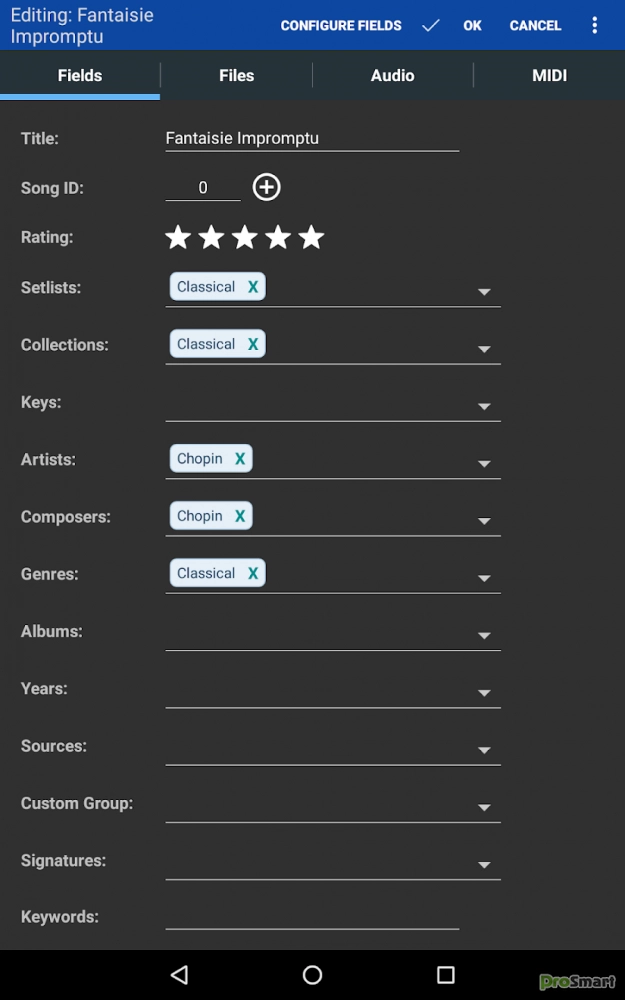Switch to the MIDI tab

[x=549, y=75]
